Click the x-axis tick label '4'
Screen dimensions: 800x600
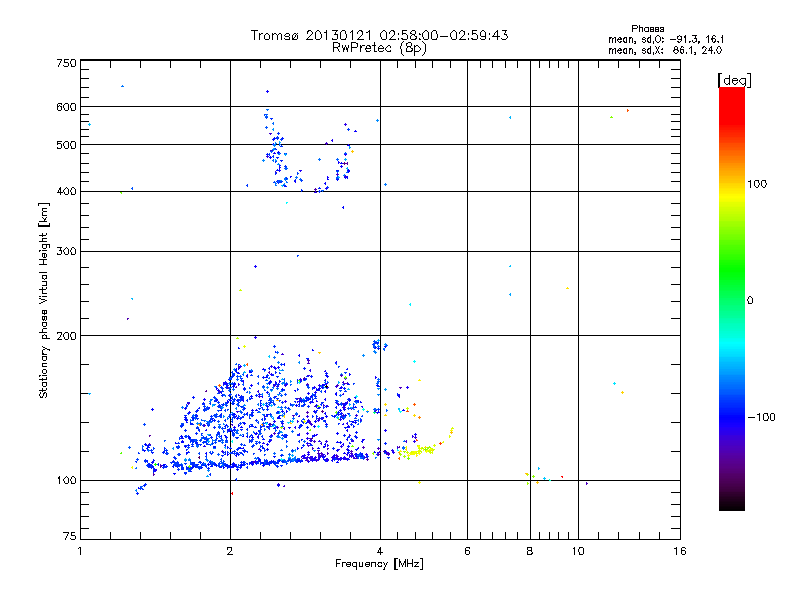click(380, 551)
